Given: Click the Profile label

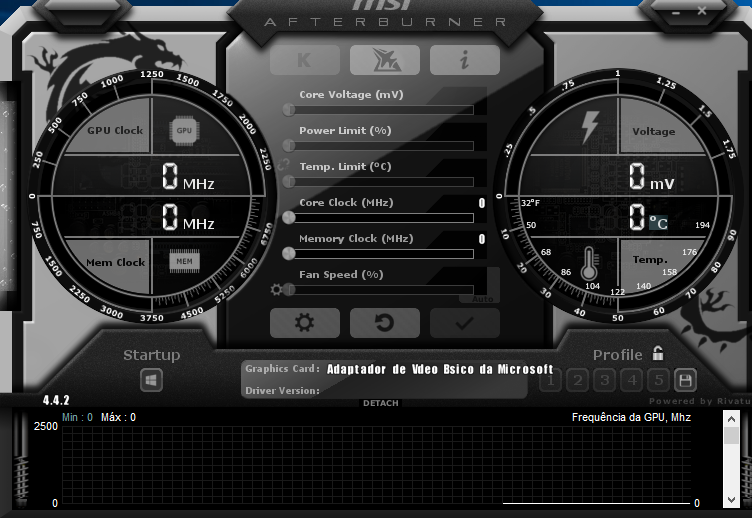Looking at the screenshot, I should coord(618,355).
